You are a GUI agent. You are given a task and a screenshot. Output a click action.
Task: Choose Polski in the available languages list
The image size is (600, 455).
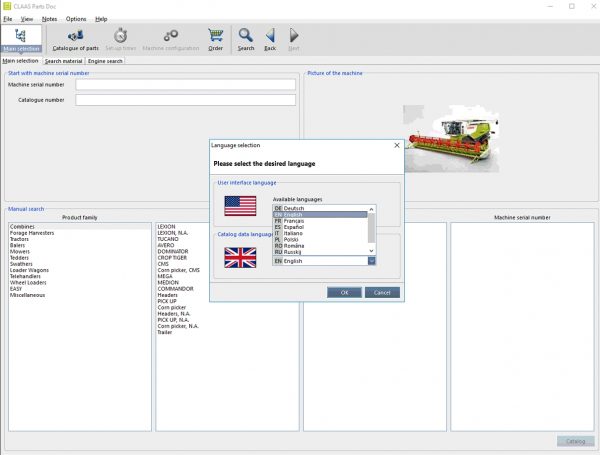tap(320, 239)
